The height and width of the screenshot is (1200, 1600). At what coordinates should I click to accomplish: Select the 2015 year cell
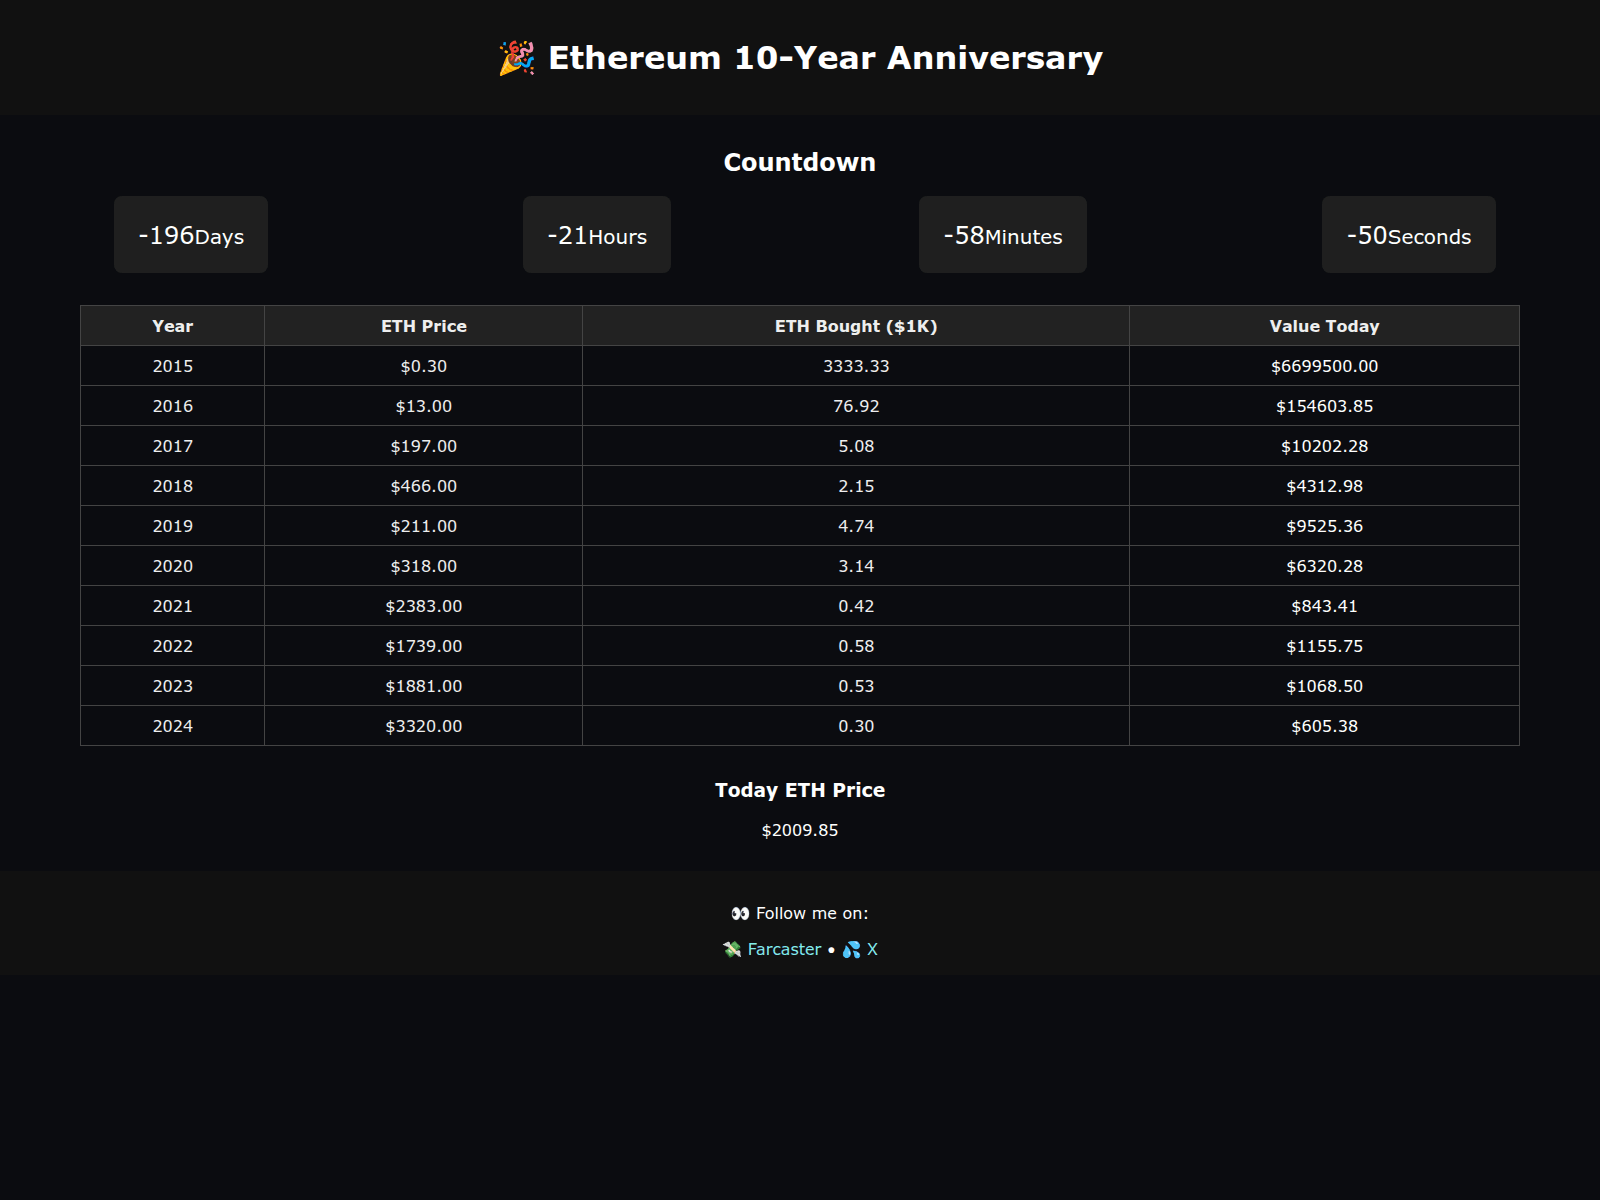[173, 366]
